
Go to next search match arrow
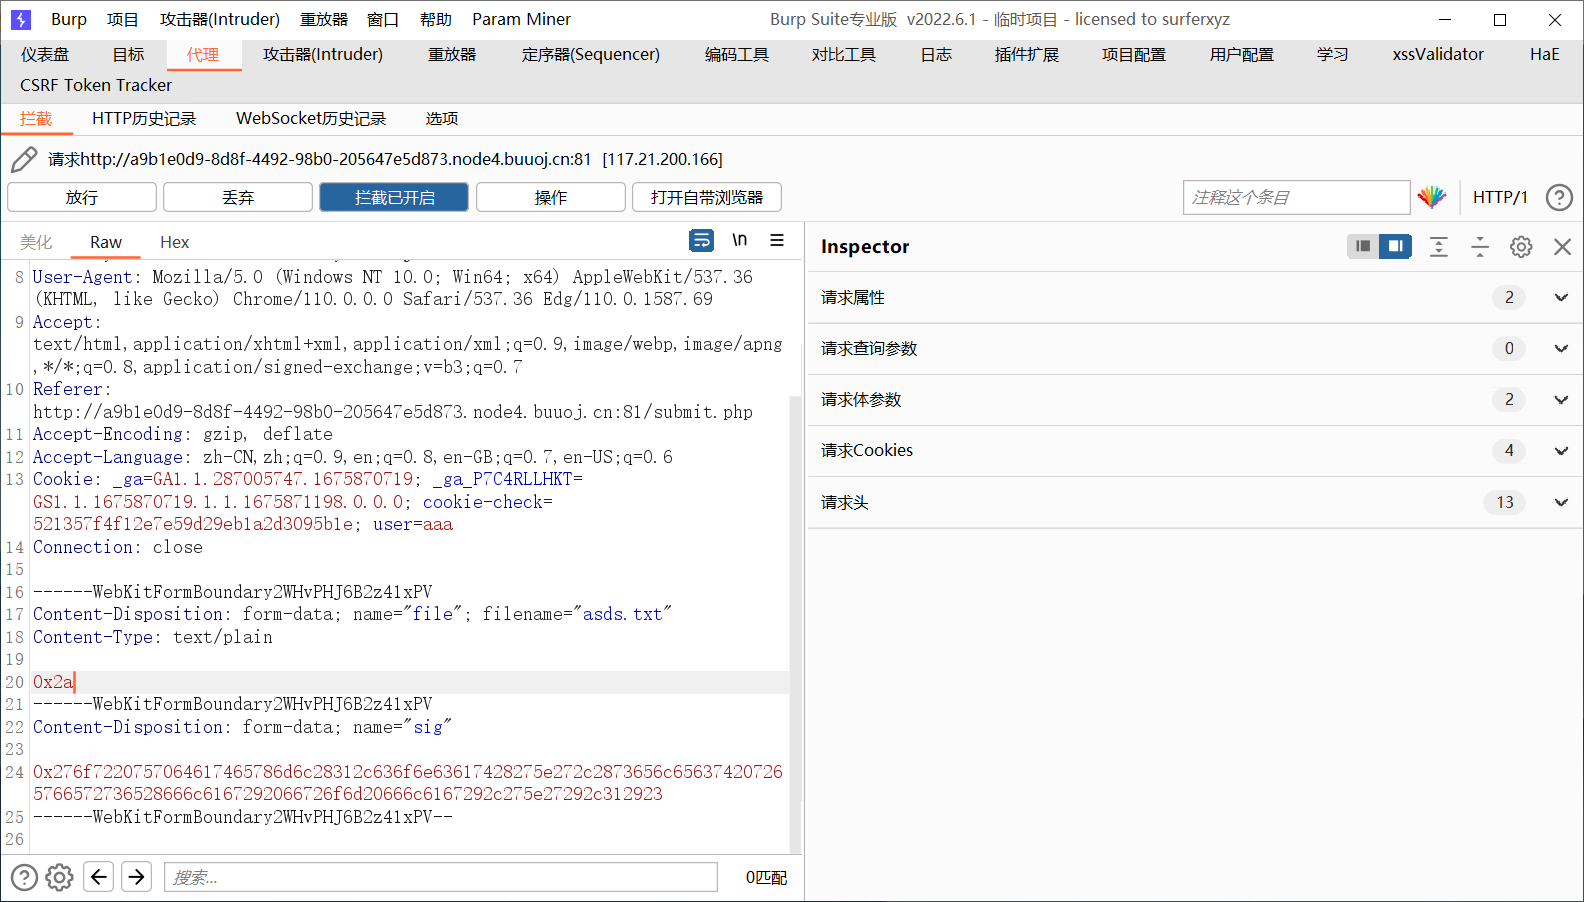point(136,877)
